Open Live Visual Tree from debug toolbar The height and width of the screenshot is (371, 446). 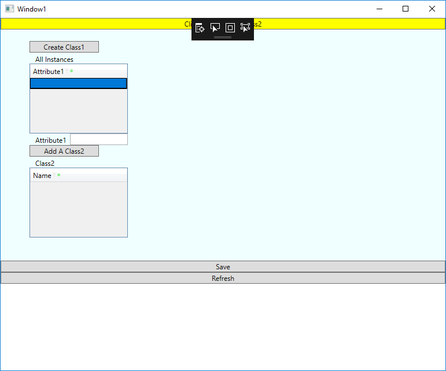tap(200, 28)
